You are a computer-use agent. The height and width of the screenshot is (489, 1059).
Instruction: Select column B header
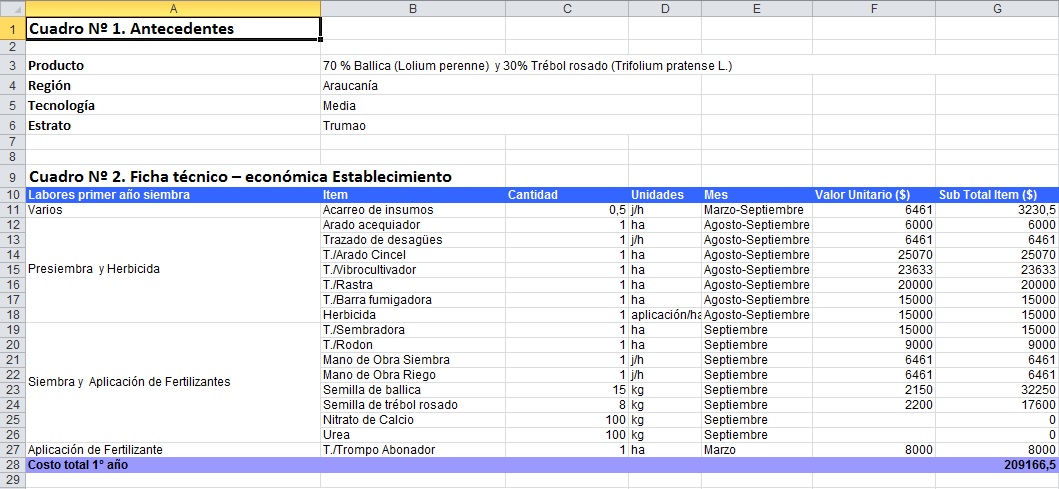[x=412, y=8]
